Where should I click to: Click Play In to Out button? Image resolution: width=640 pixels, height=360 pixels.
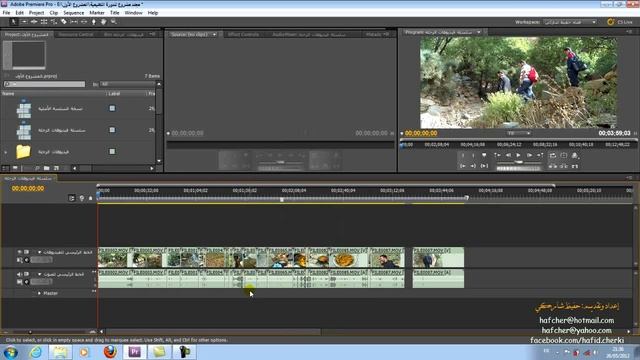[x=484, y=166]
